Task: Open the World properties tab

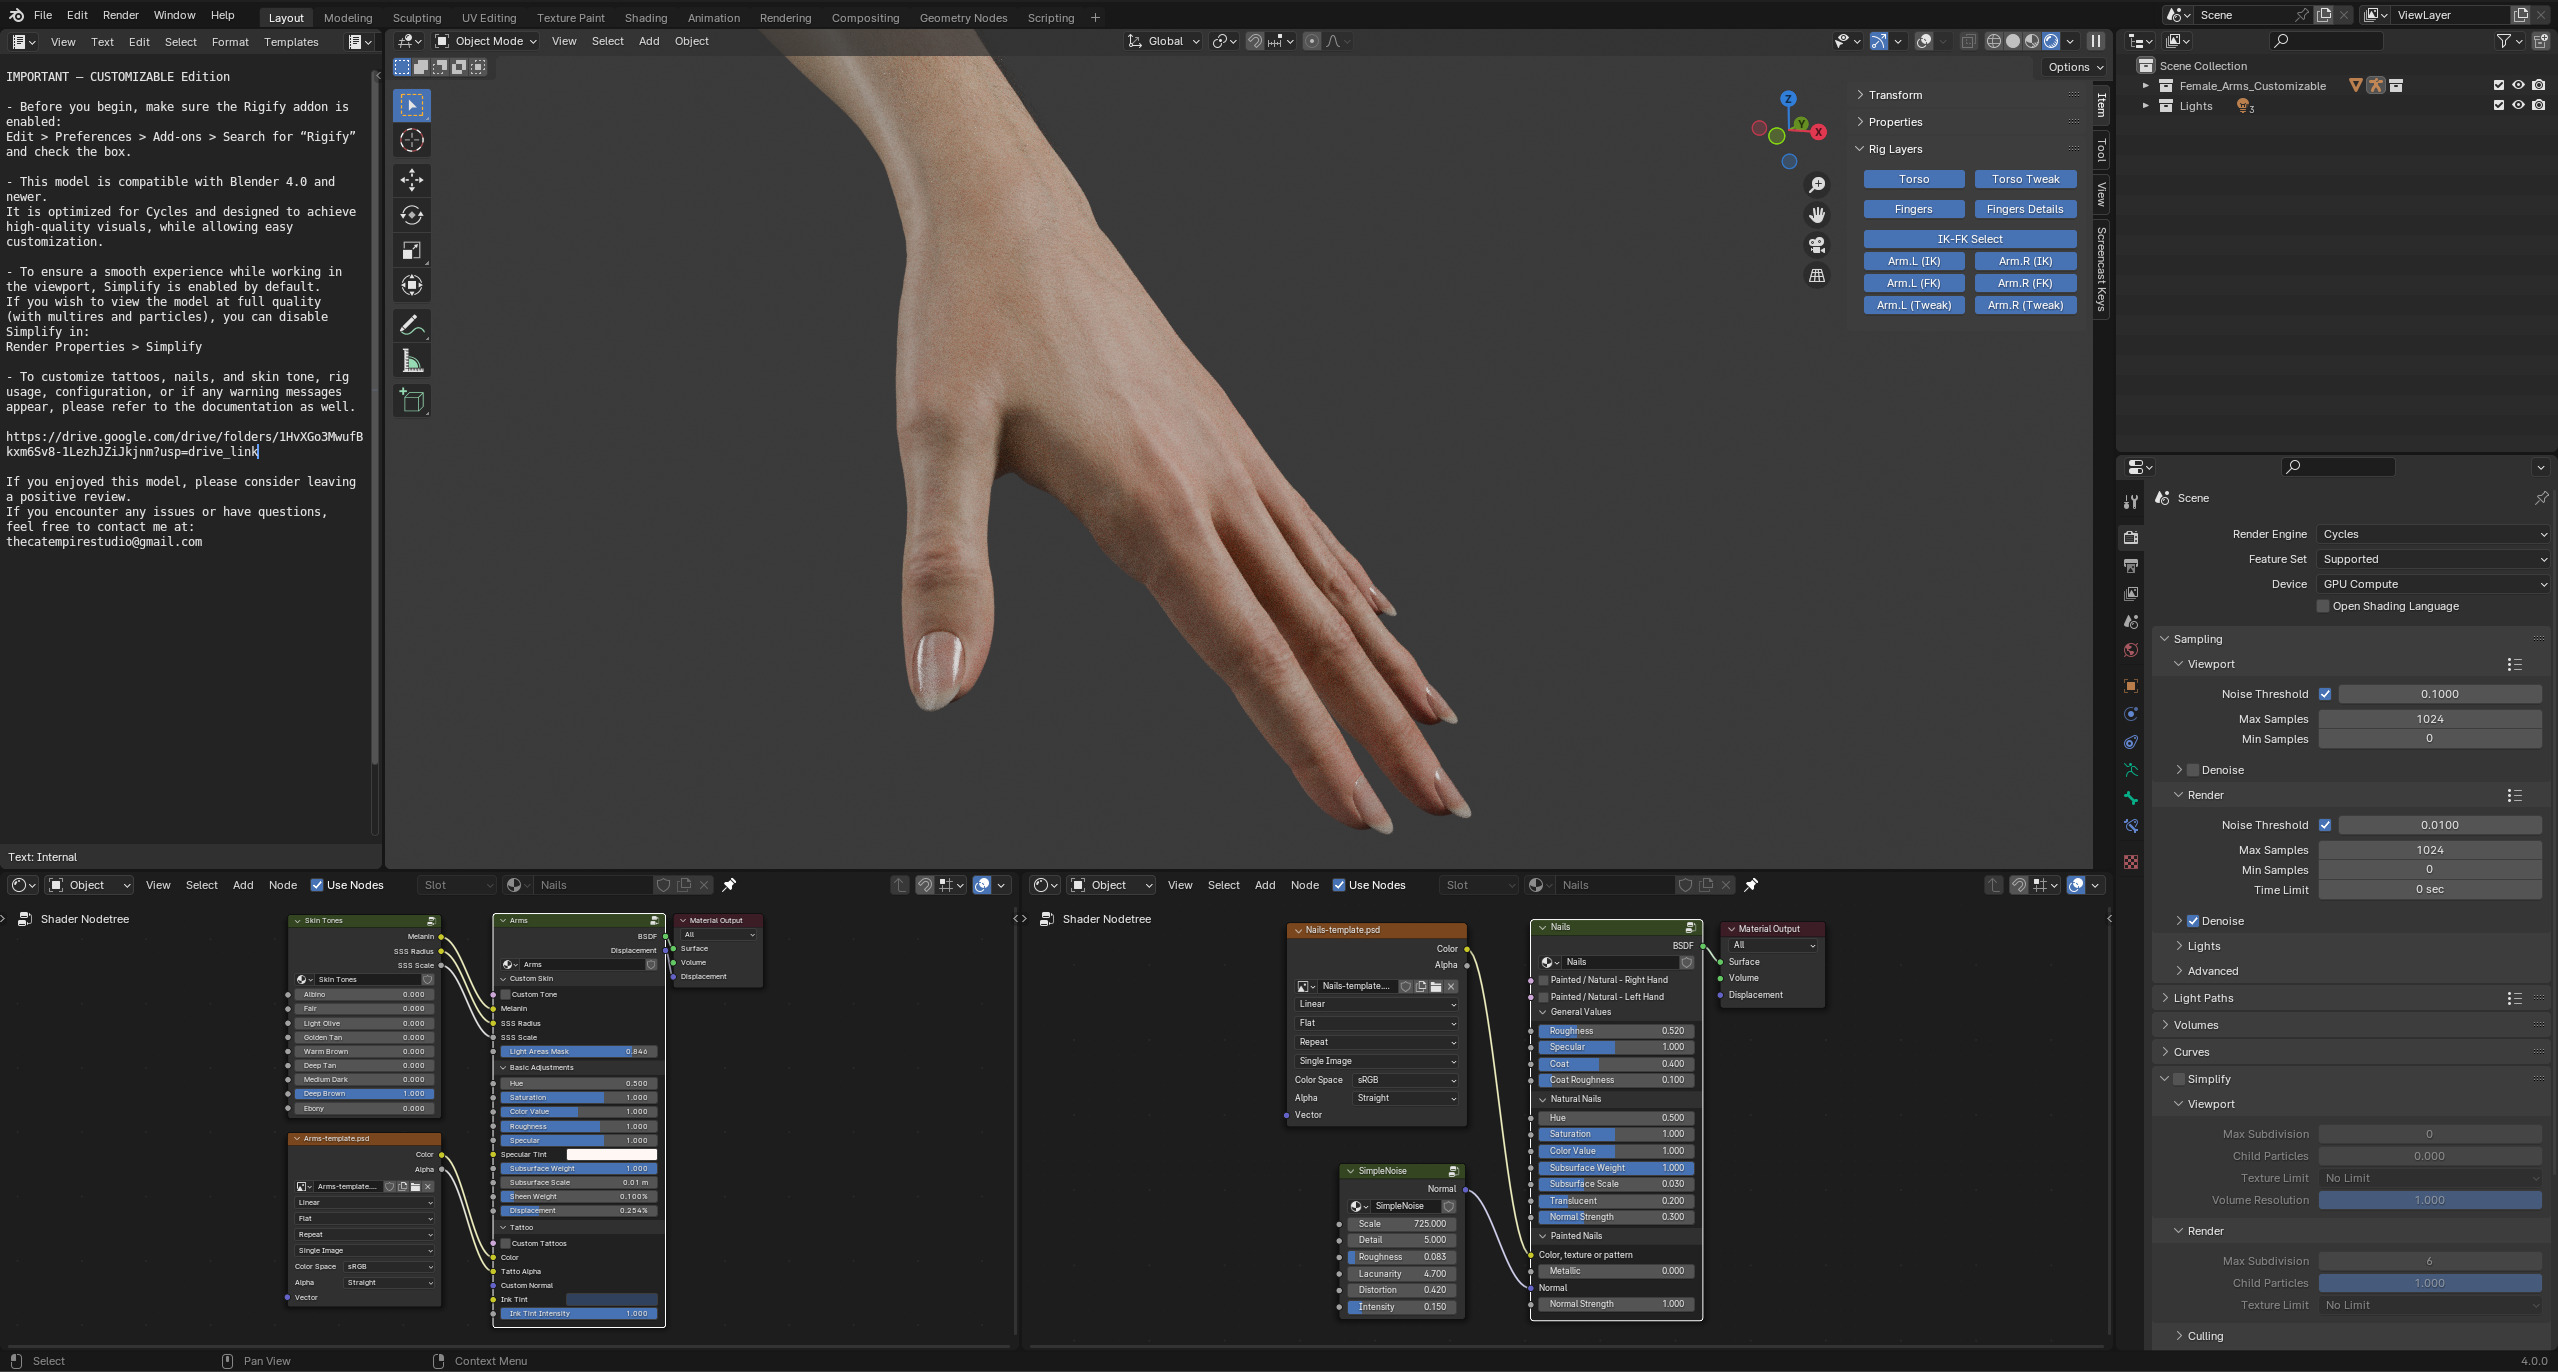Action: (2131, 650)
